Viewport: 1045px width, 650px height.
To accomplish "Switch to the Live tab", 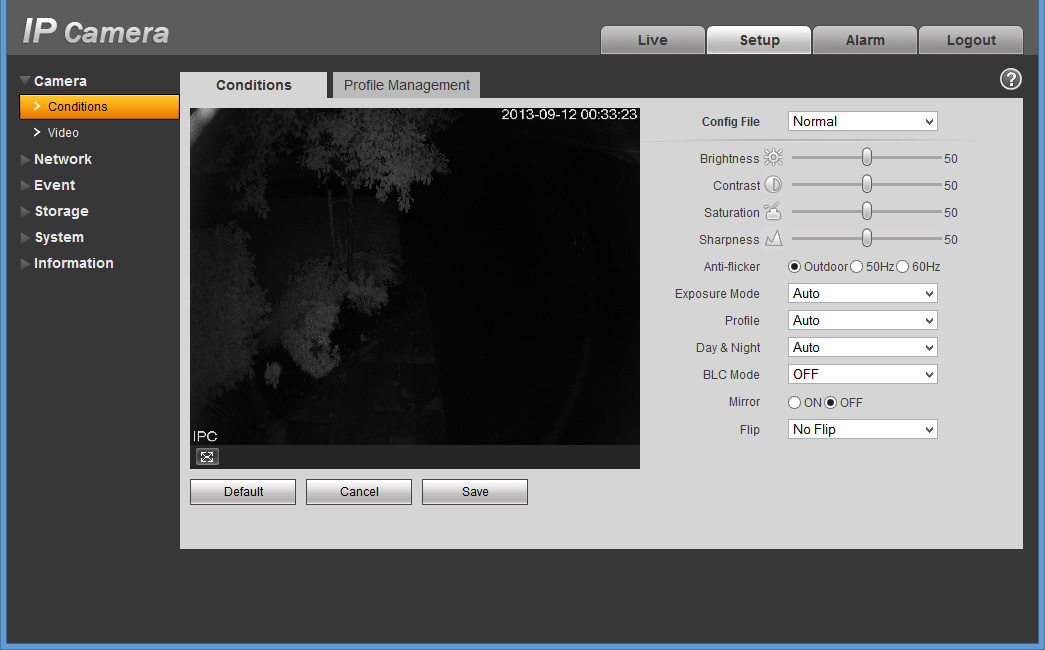I will [652, 40].
